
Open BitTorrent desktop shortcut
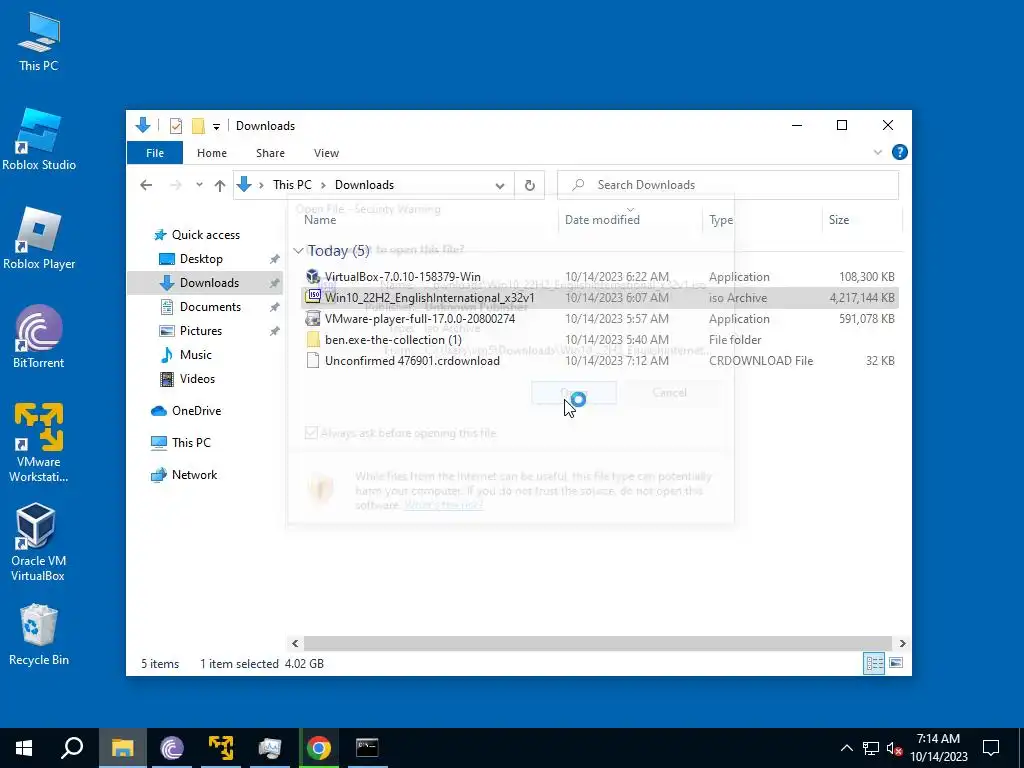(x=39, y=338)
